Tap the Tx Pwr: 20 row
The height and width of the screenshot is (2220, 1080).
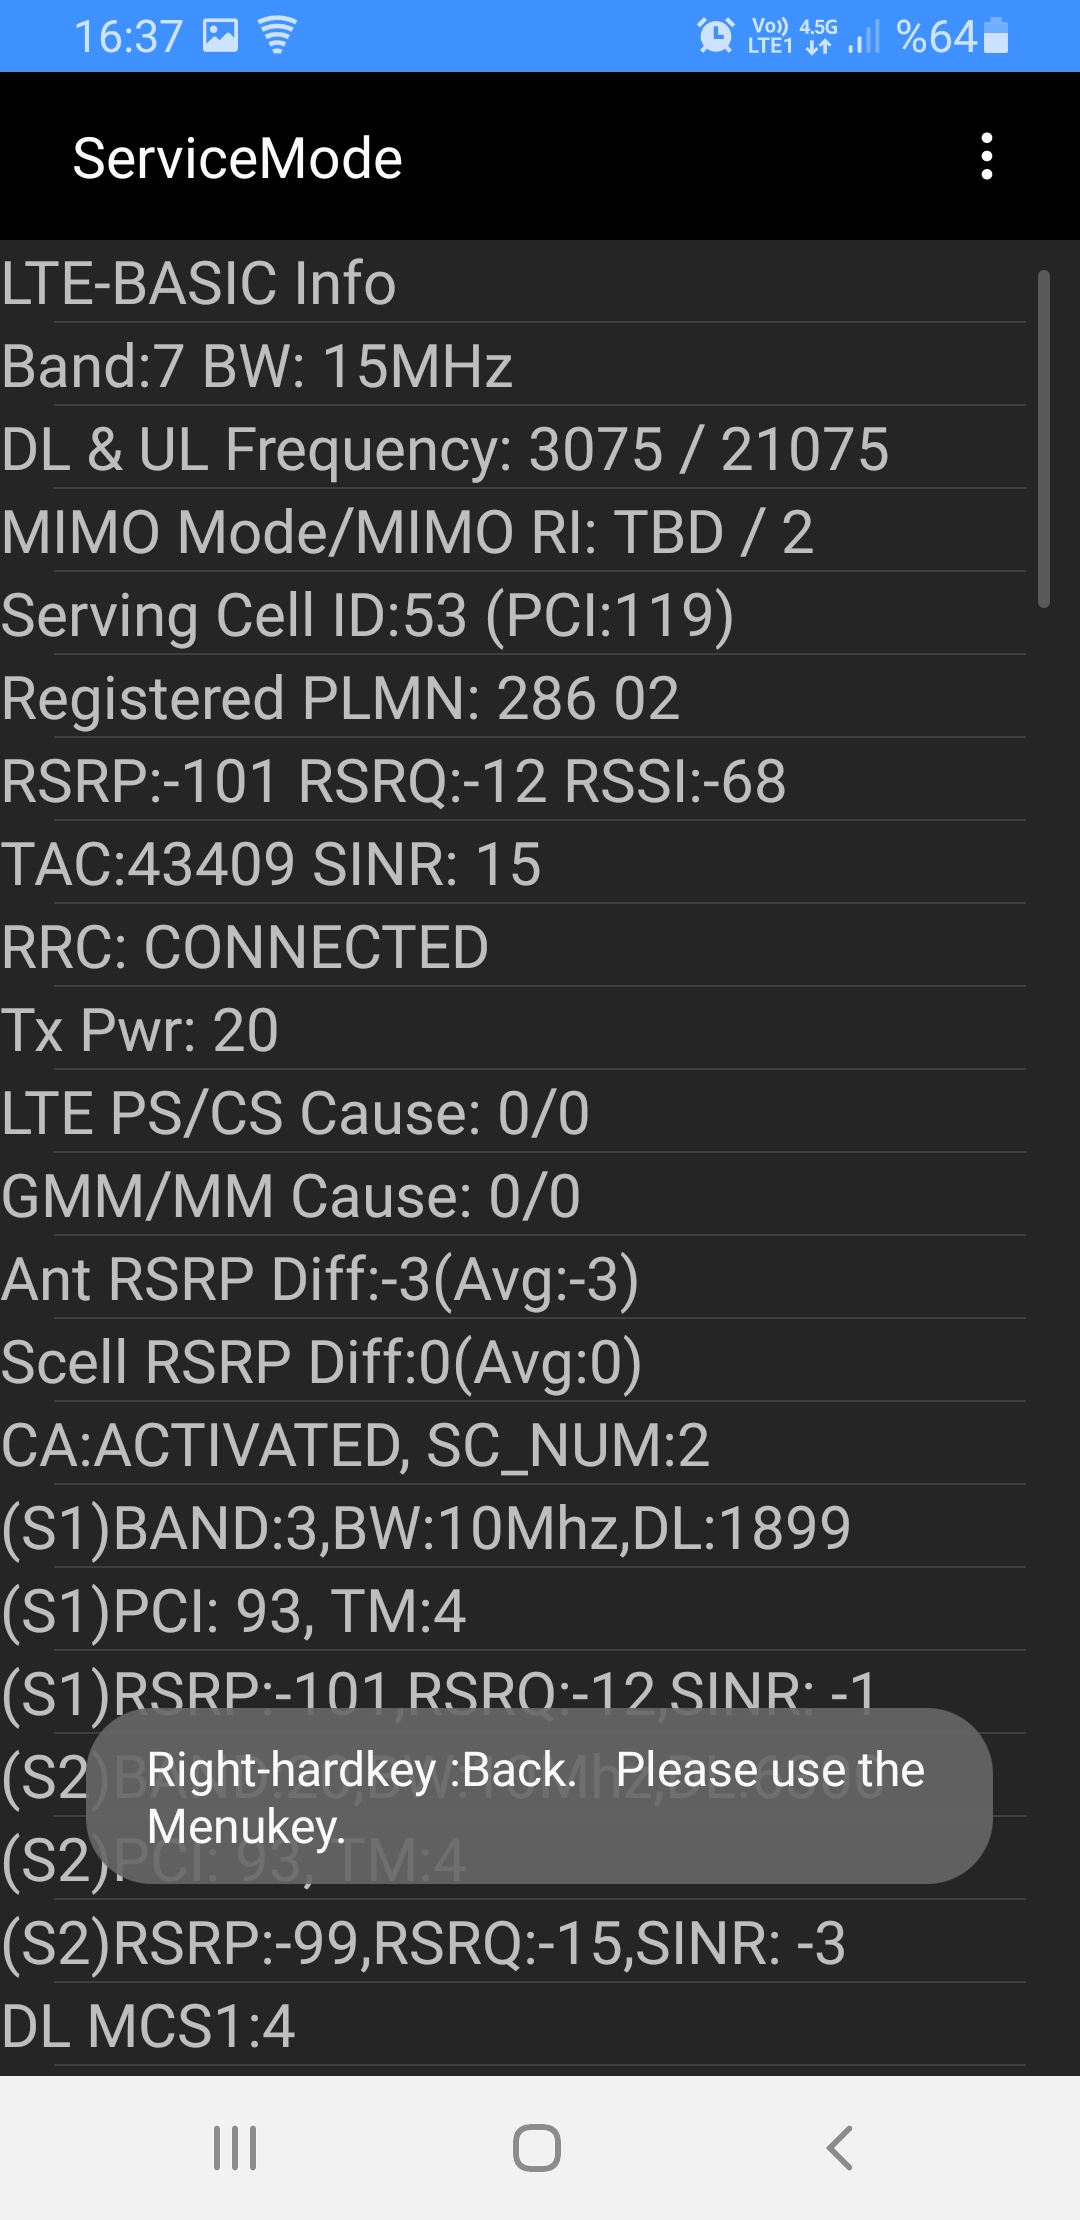[x=513, y=1029]
